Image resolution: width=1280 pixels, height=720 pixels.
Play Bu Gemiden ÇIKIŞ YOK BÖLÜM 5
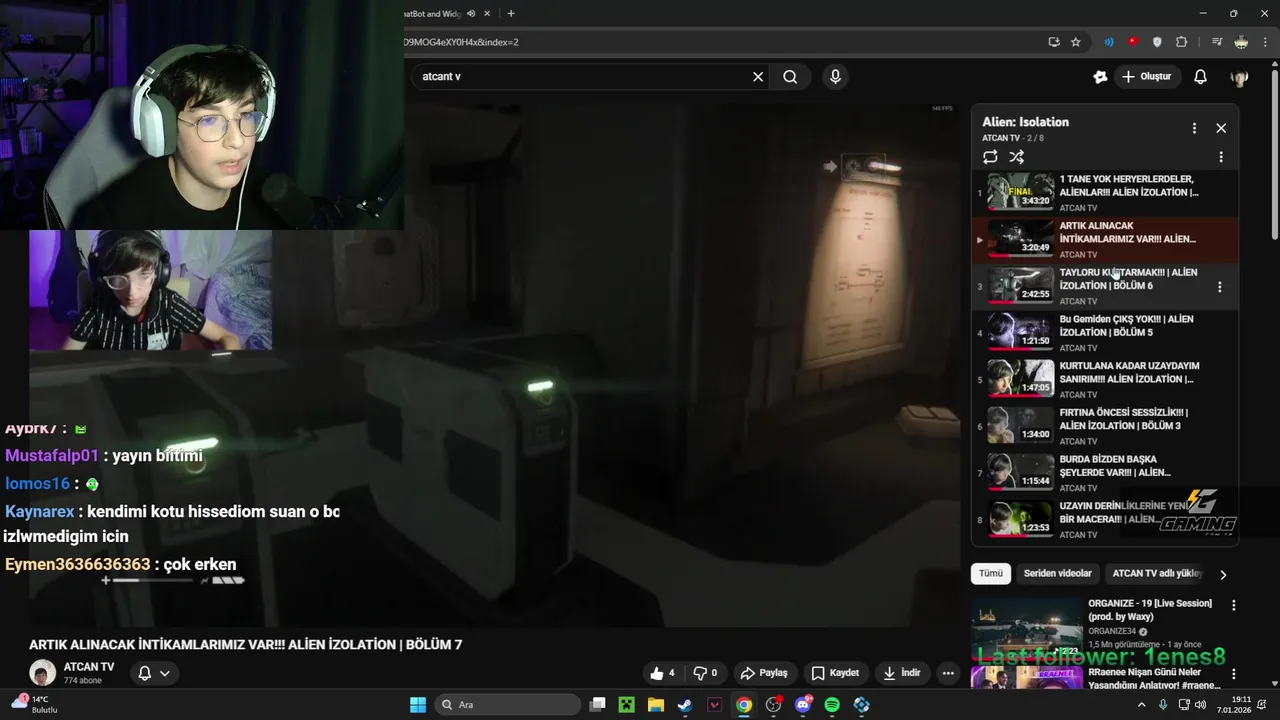point(1105,333)
